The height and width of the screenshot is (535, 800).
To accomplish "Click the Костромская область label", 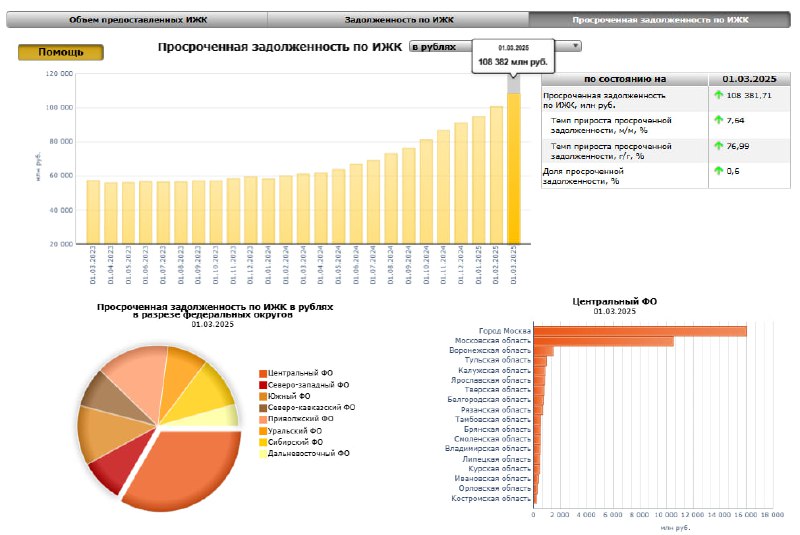I will (x=491, y=499).
